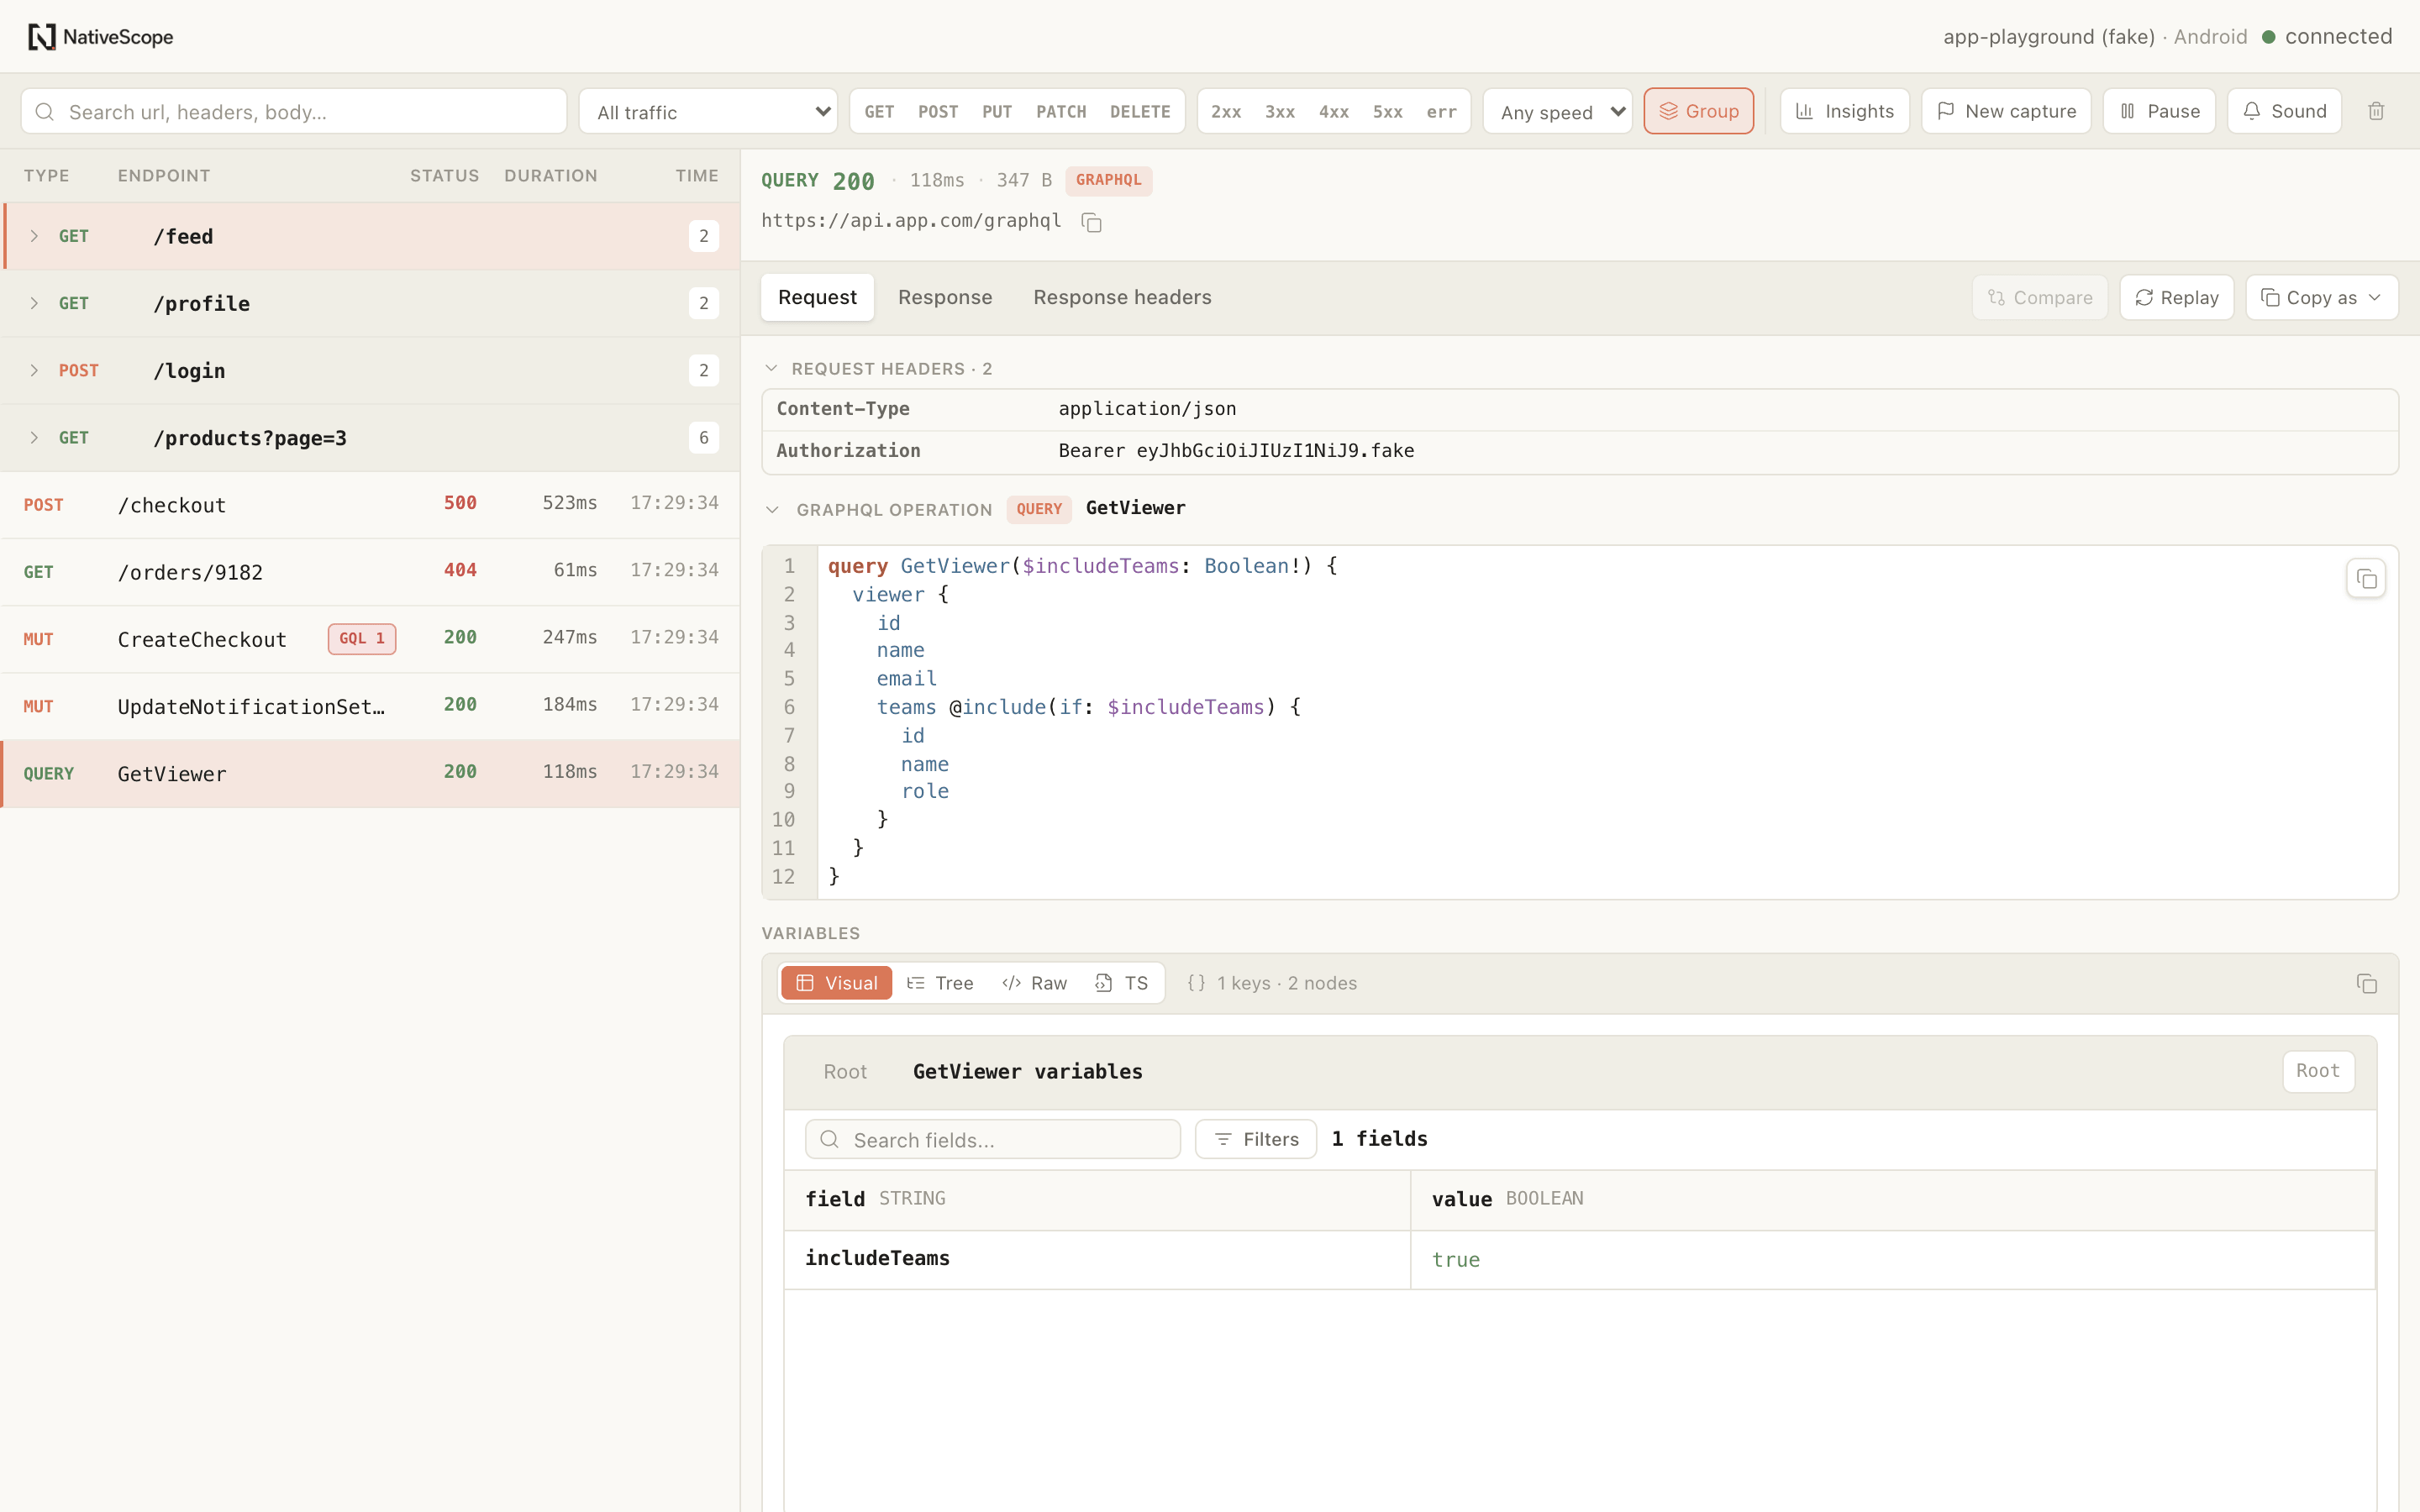Image resolution: width=2420 pixels, height=1512 pixels.
Task: Focus the Search url, headers, body field
Action: pyautogui.click(x=294, y=111)
